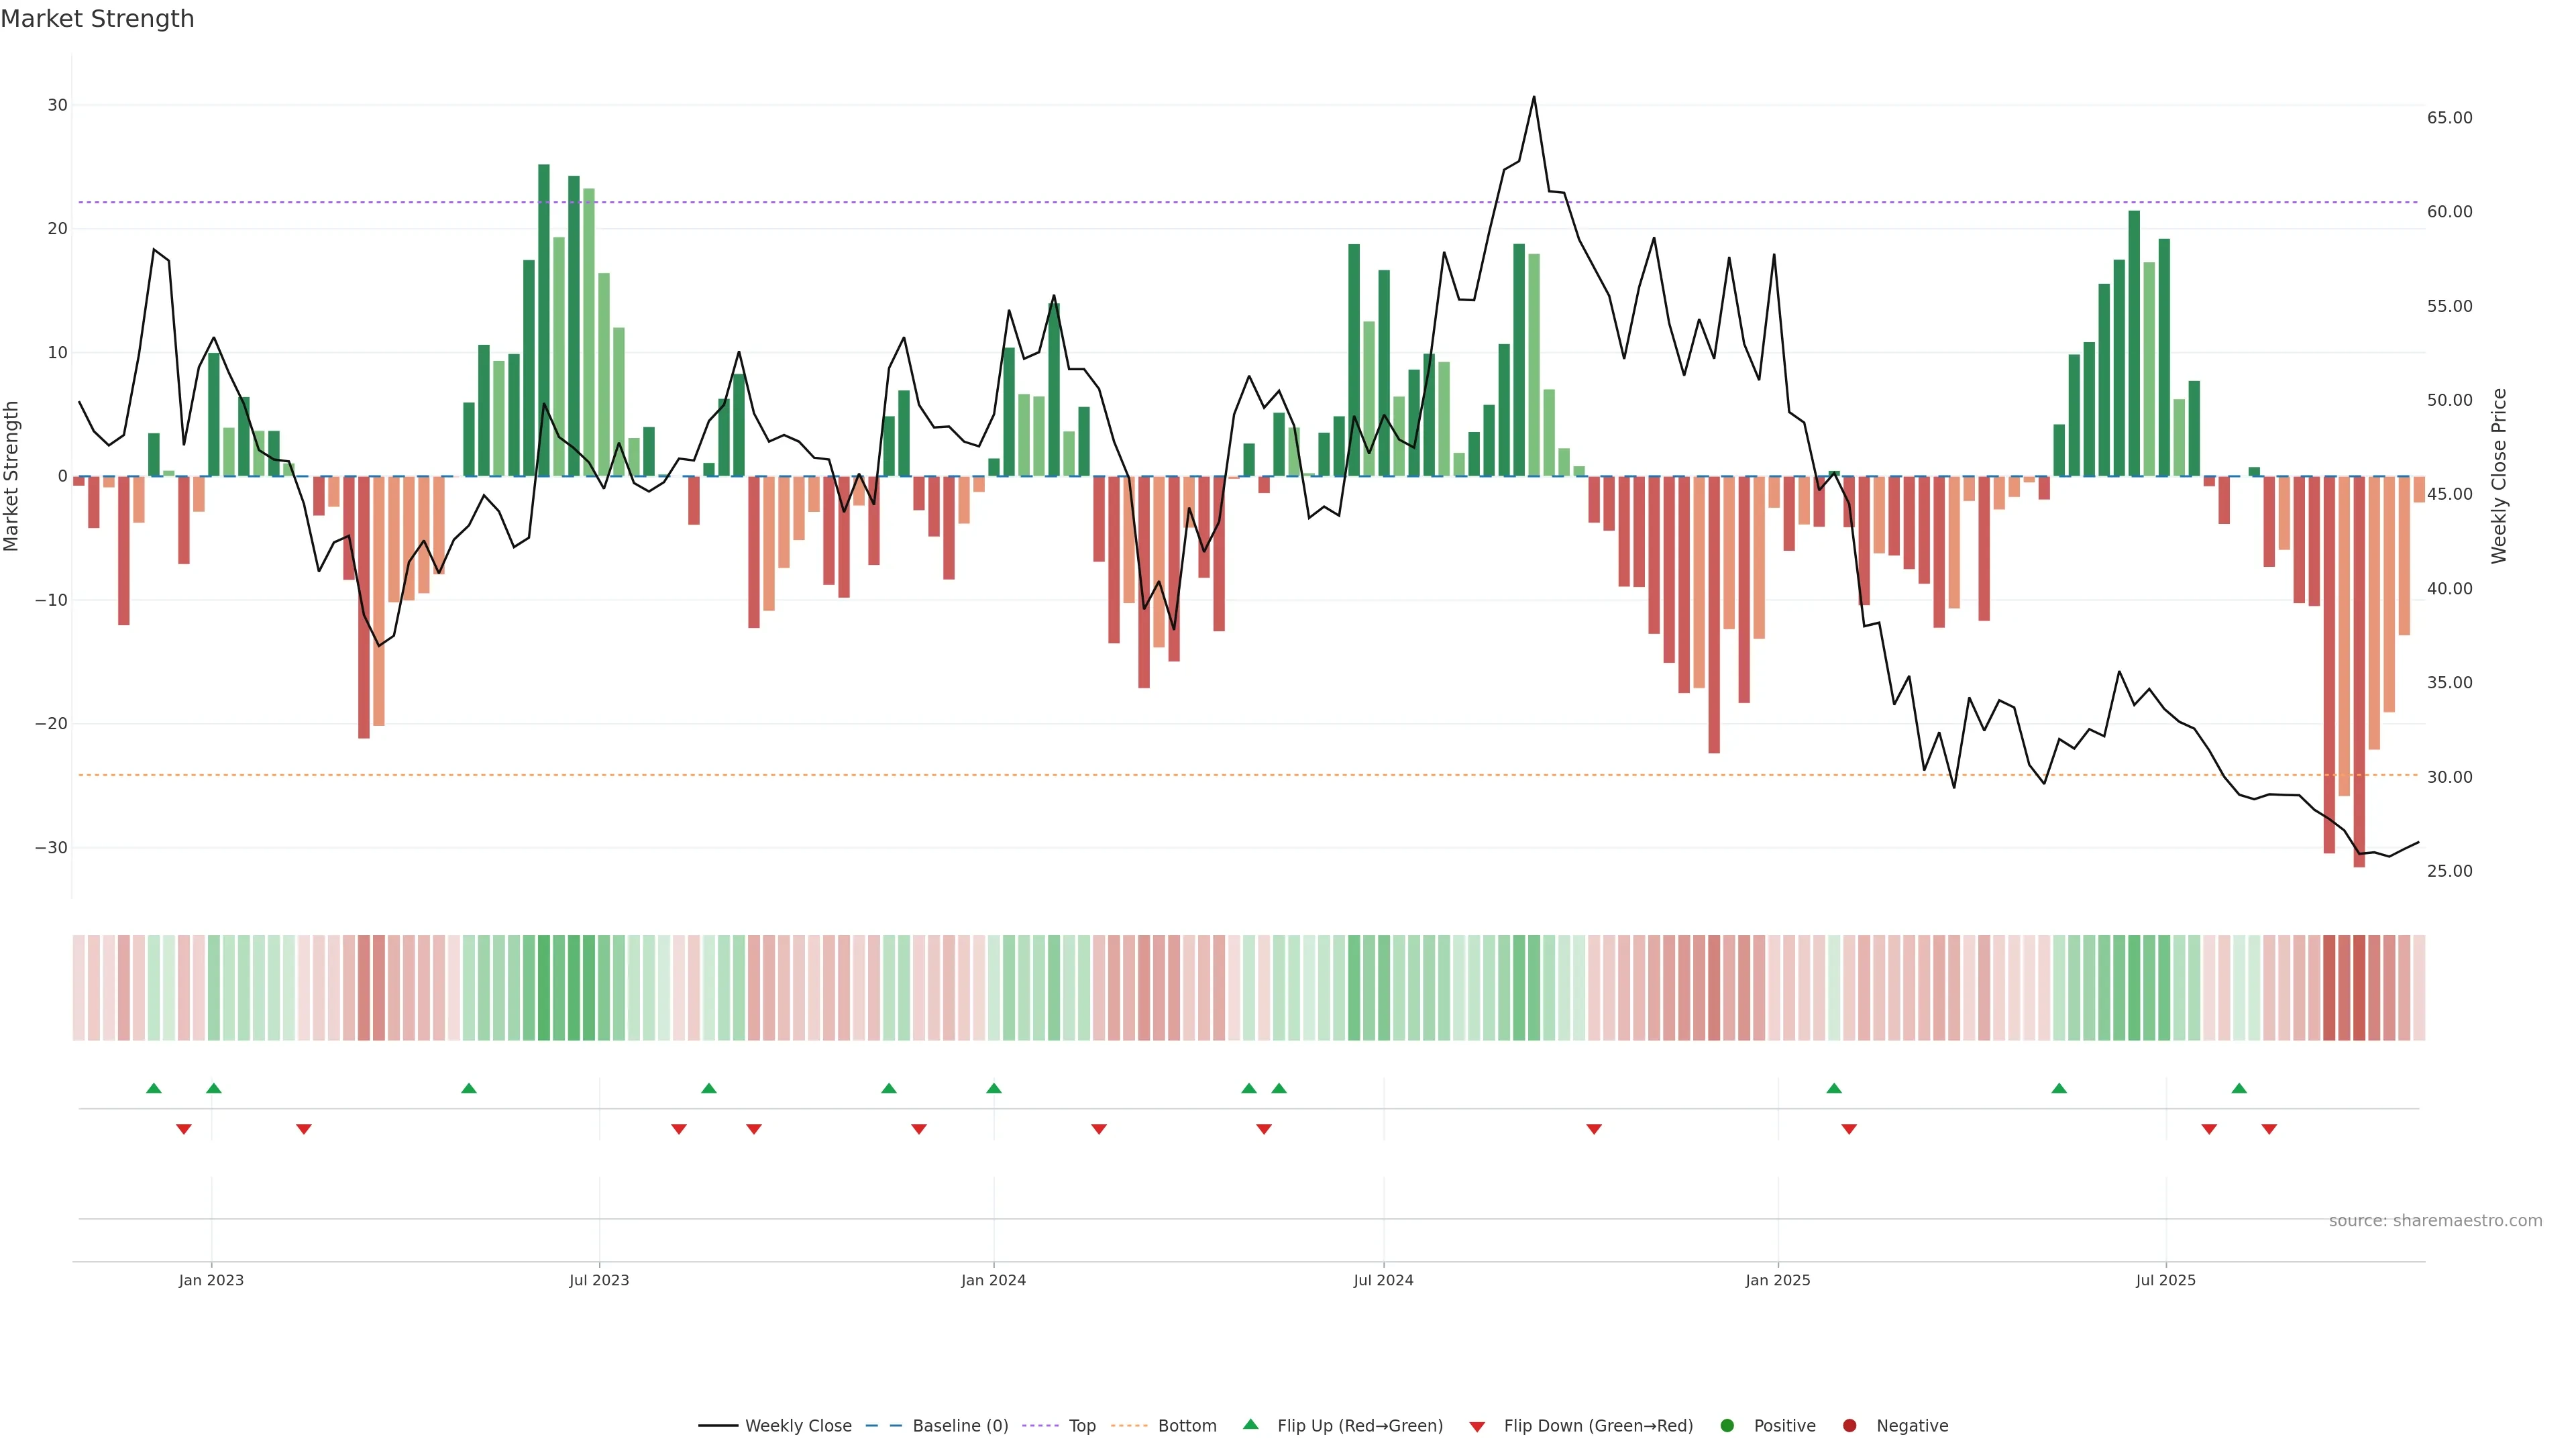Click the source: sharemaestro.com text
Screen dimensions: 2576x1449
(x=2435, y=1221)
